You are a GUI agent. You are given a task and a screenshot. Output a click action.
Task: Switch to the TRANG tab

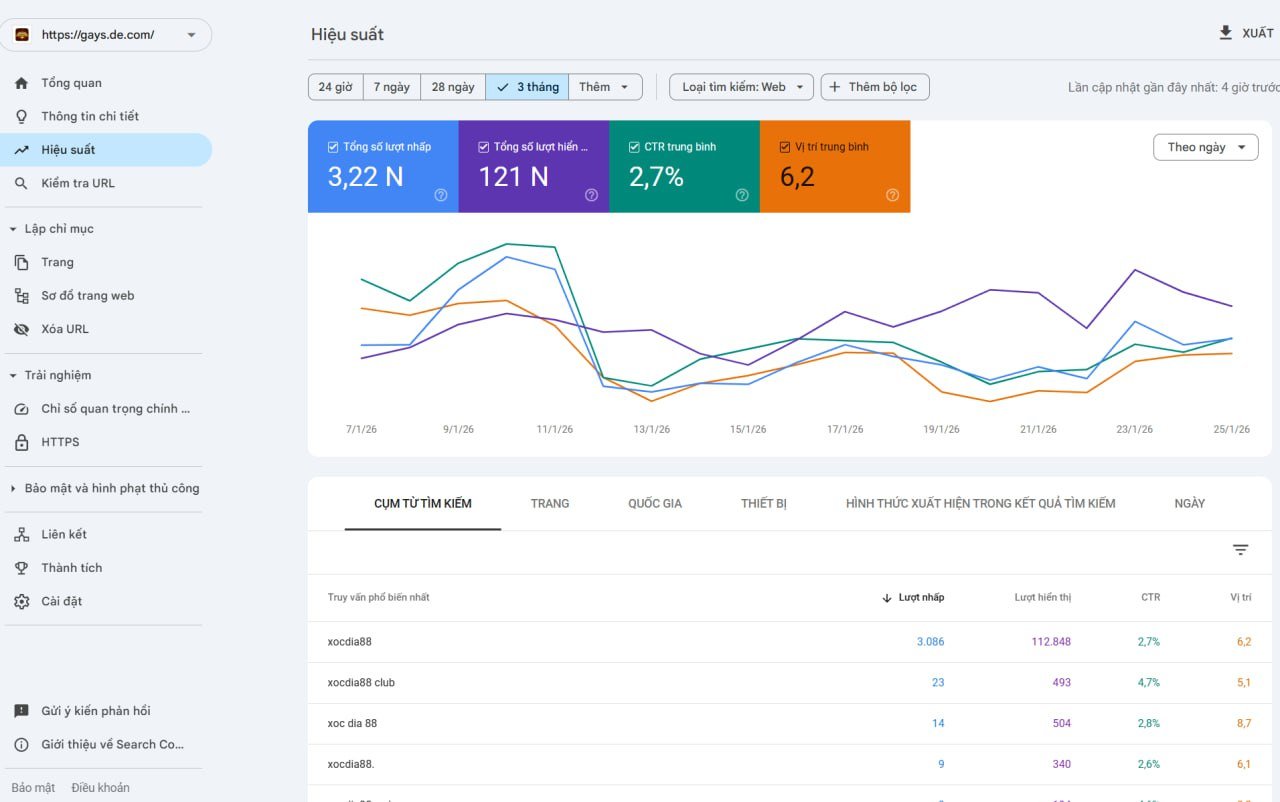tap(550, 503)
